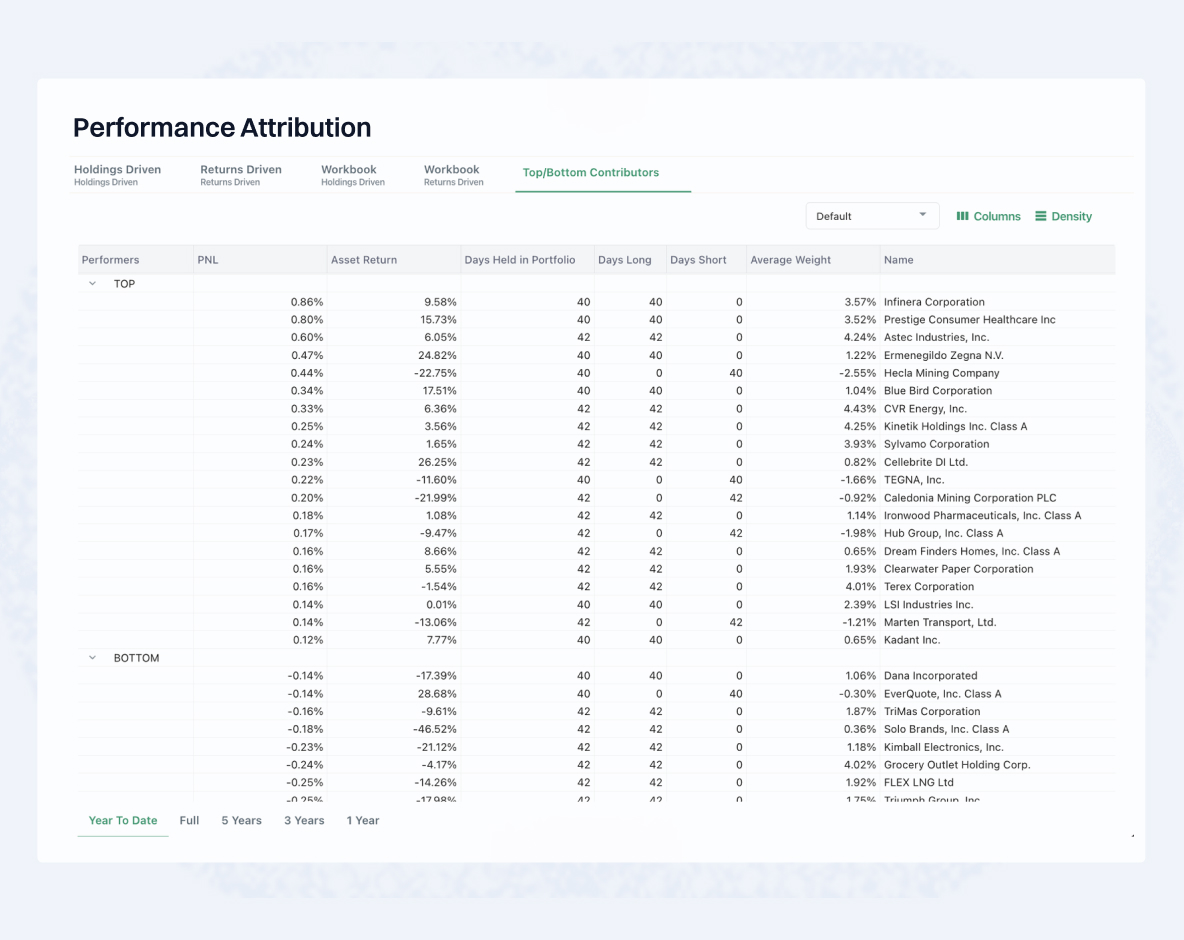Collapse the BOTTOM performers group

click(92, 658)
